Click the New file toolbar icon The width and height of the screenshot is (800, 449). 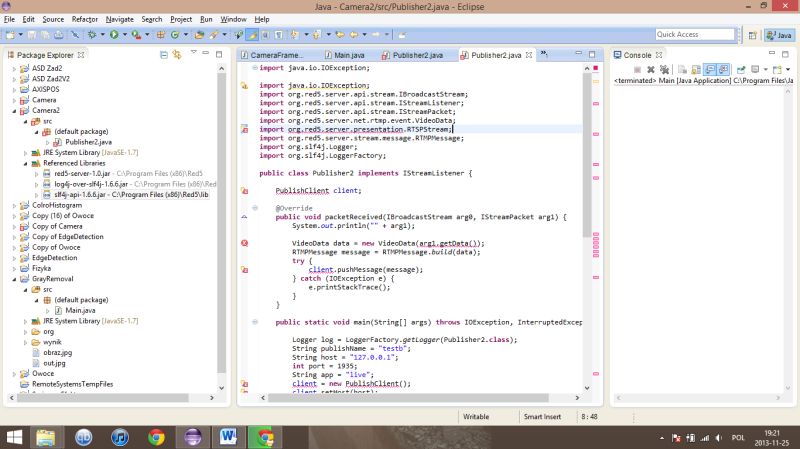[x=10, y=35]
